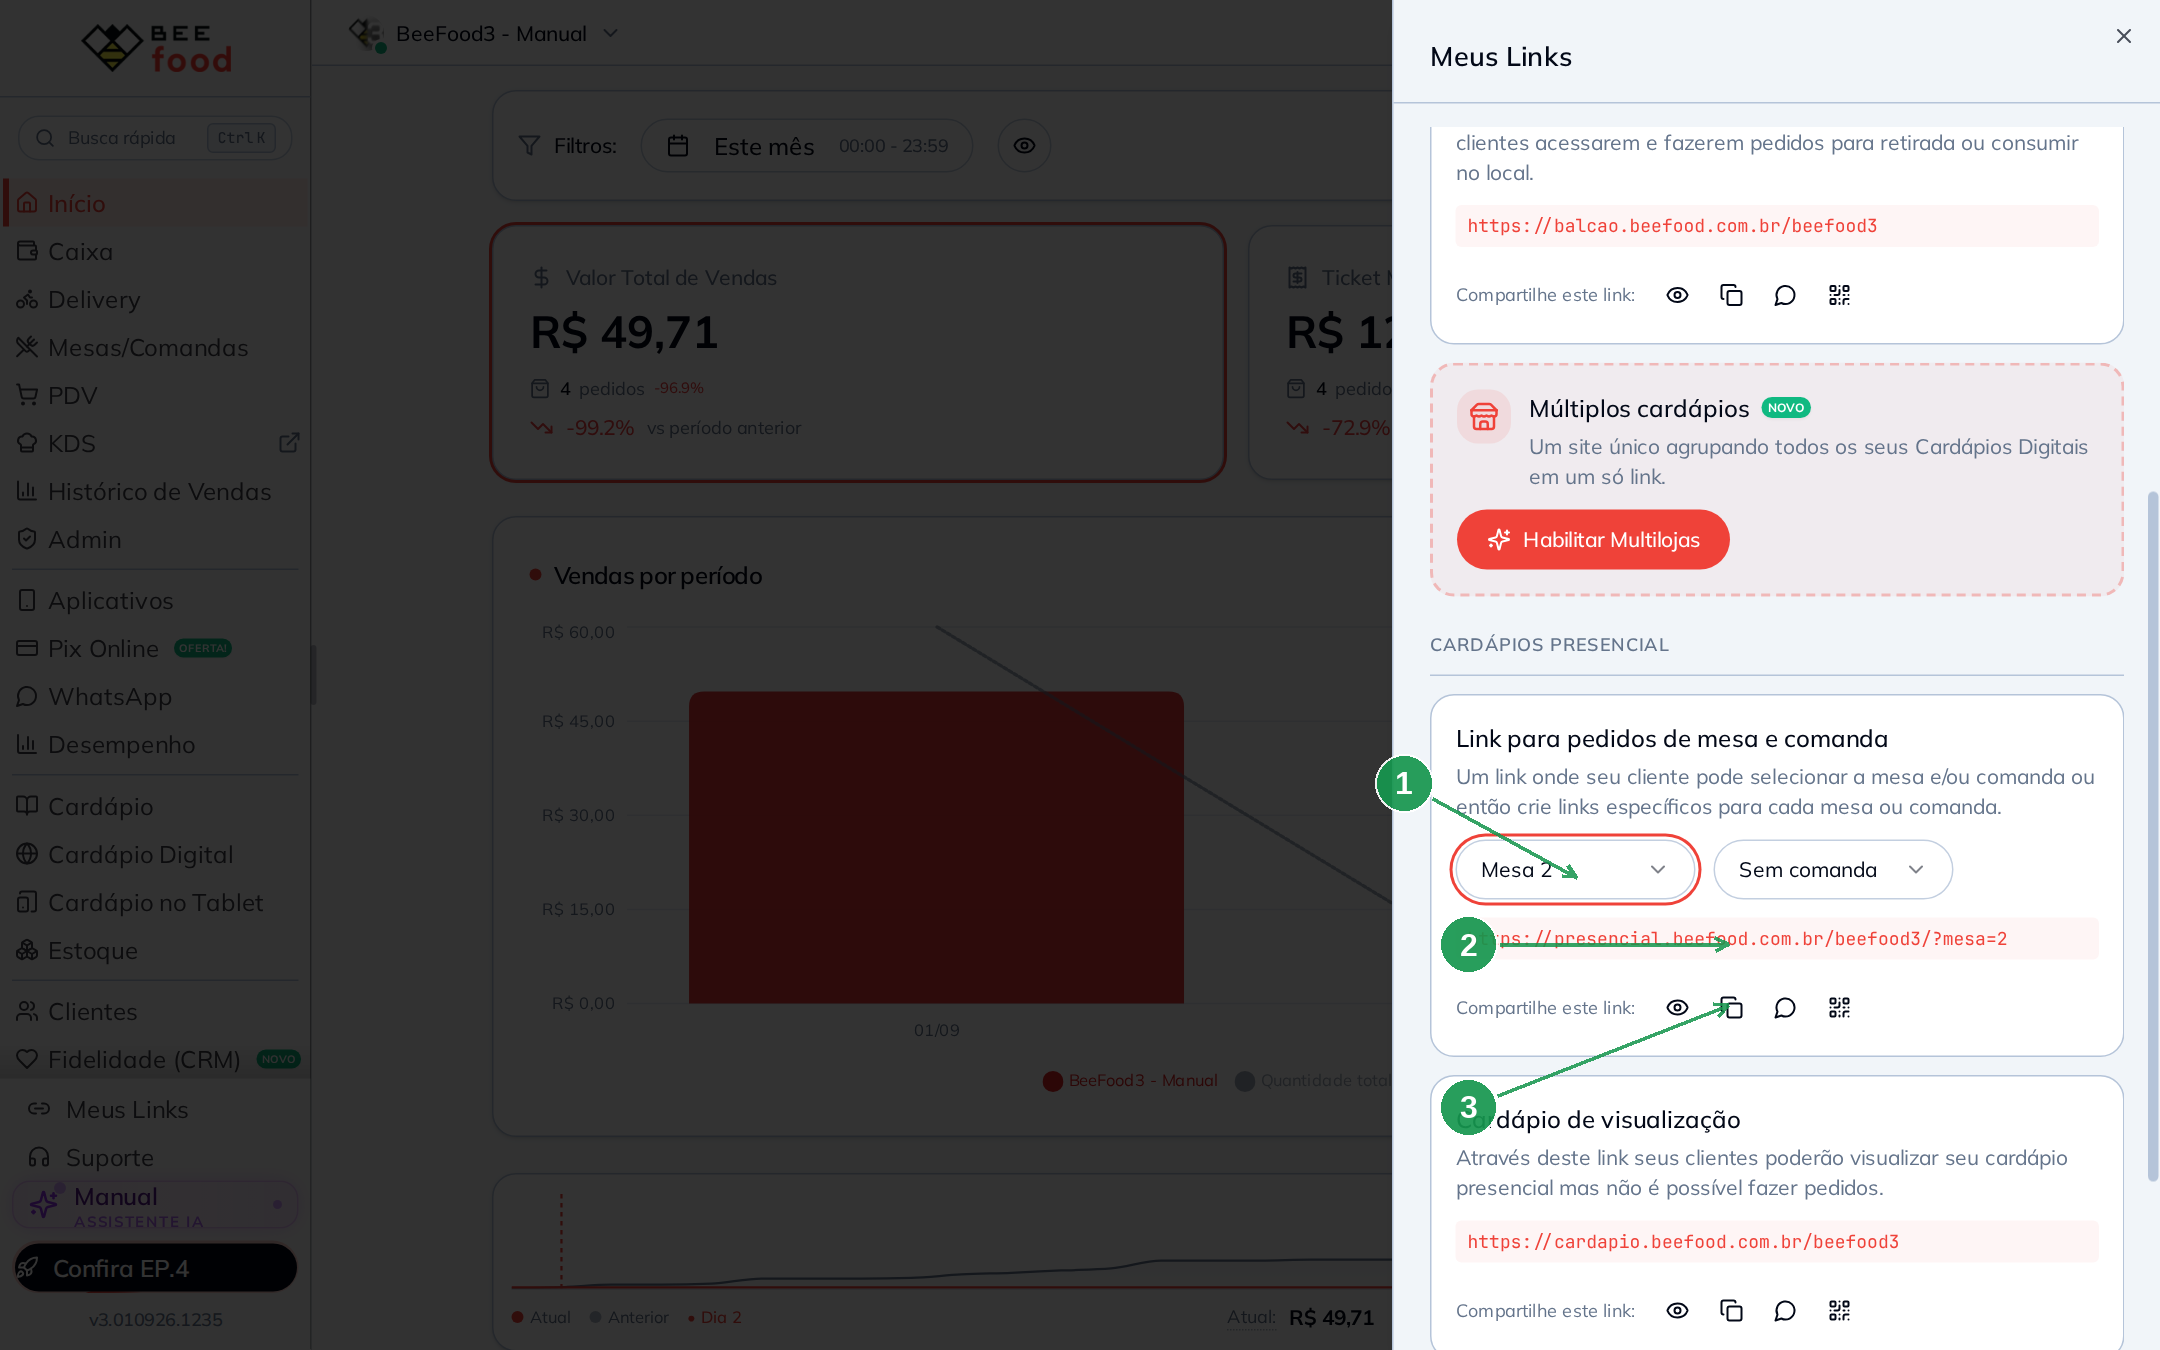
Task: Open Meus Links in sidebar
Action: [x=155, y=1109]
